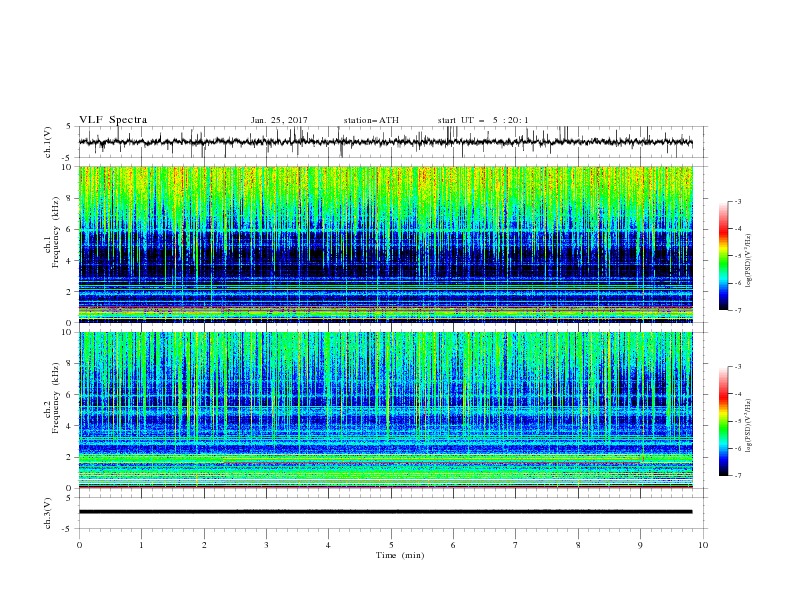Screen dimensions: 792x612
Task: Click the time axis tick label '5'
Action: pos(391,545)
